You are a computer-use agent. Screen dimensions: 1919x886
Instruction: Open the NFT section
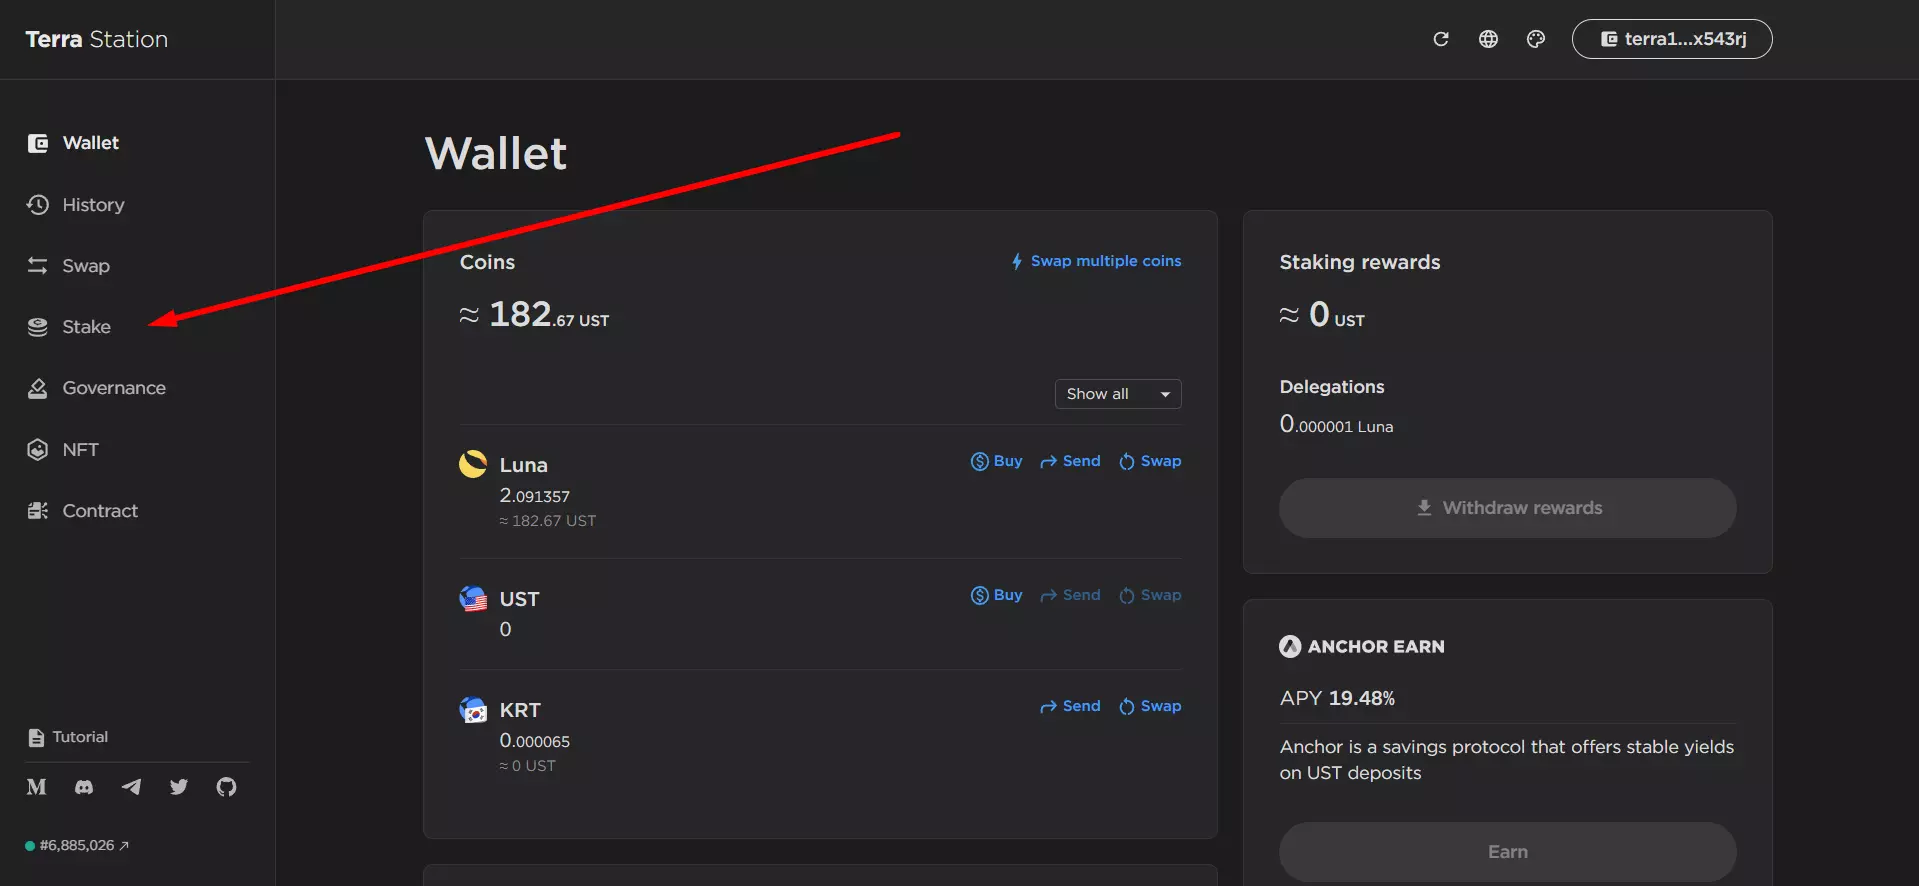[x=63, y=449]
